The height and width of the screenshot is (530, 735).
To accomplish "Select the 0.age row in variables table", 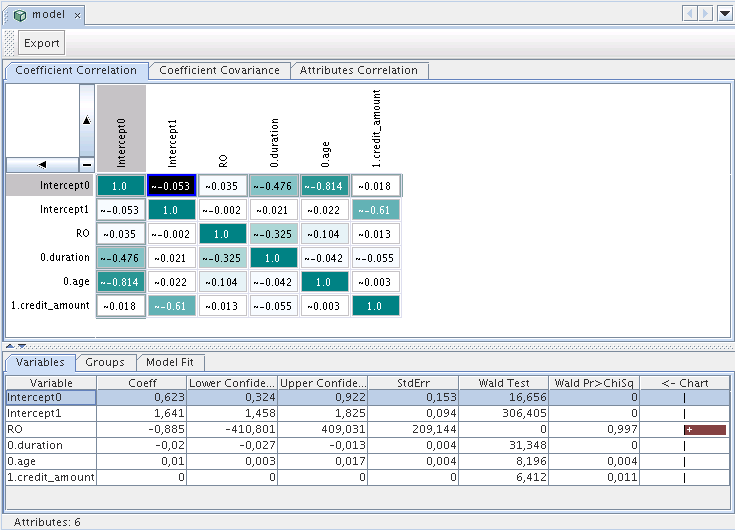I will (368, 461).
